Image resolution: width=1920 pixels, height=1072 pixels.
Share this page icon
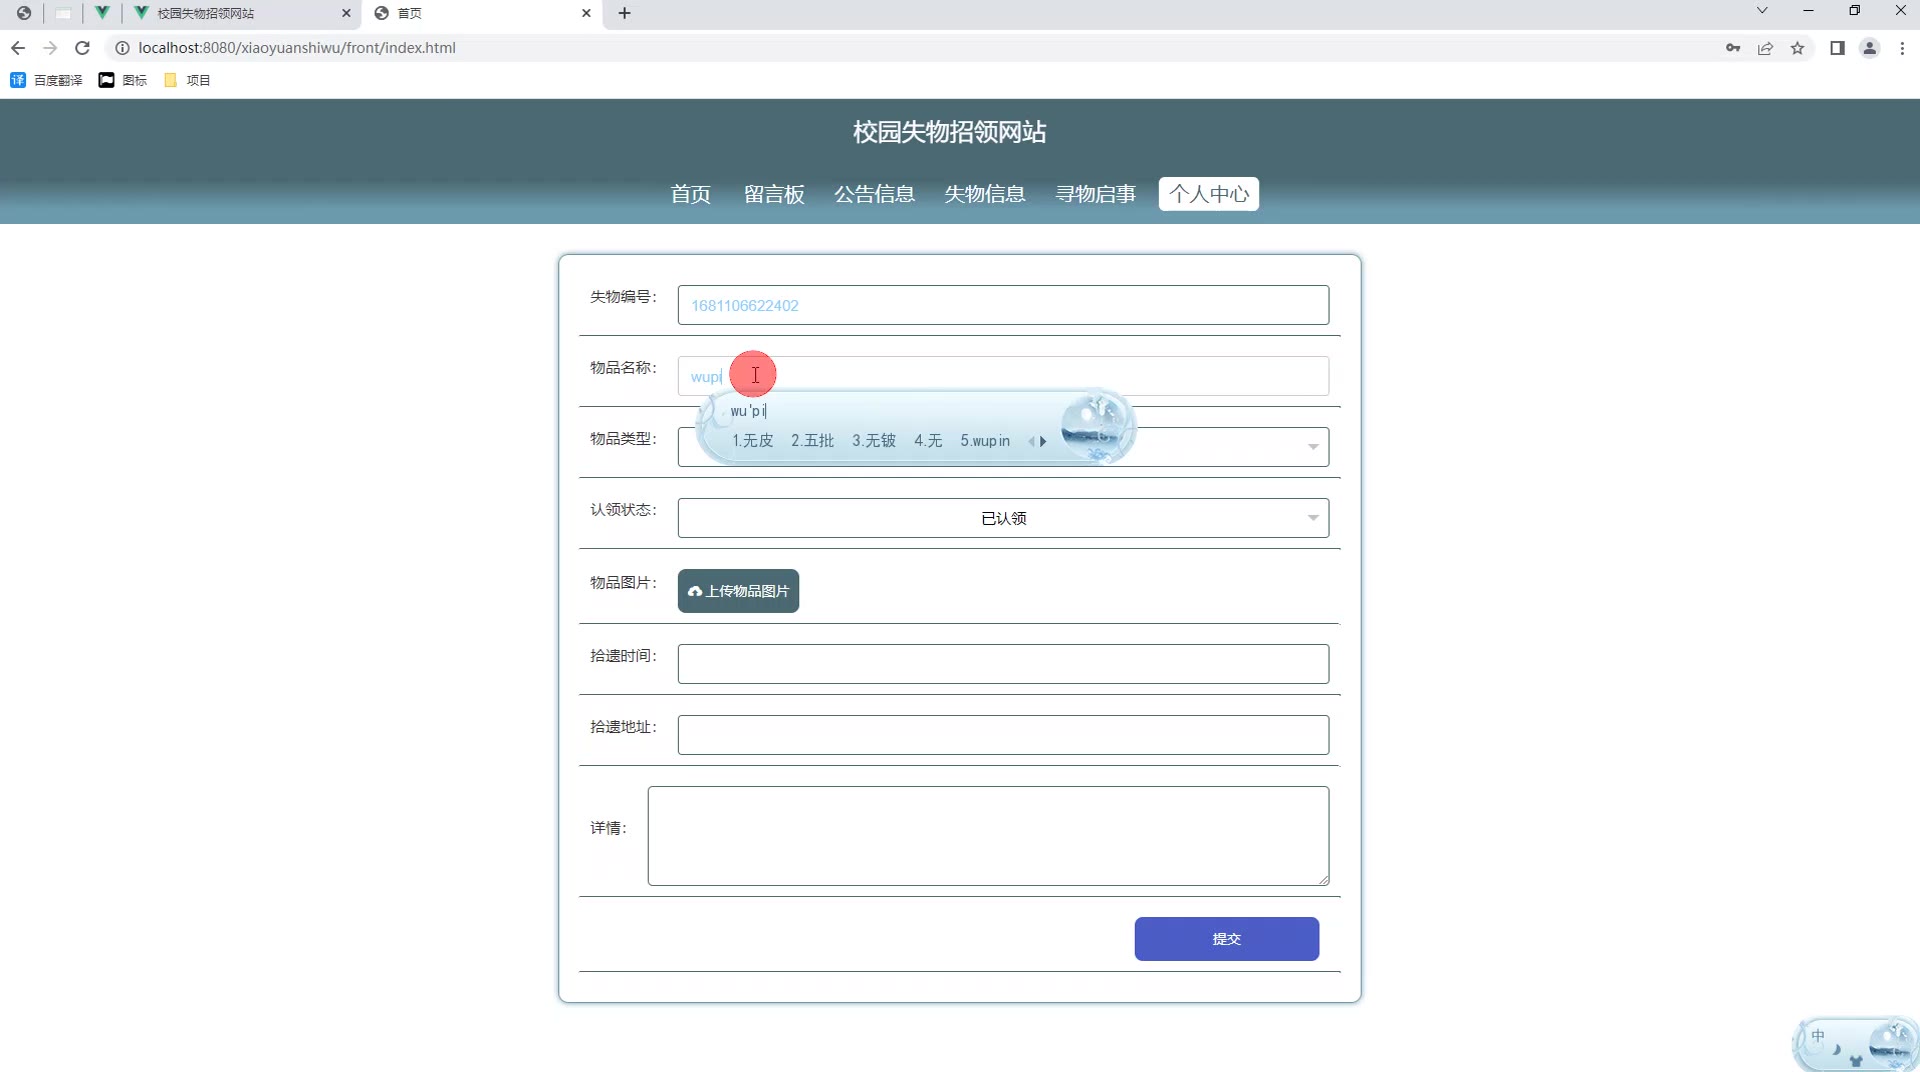point(1765,48)
